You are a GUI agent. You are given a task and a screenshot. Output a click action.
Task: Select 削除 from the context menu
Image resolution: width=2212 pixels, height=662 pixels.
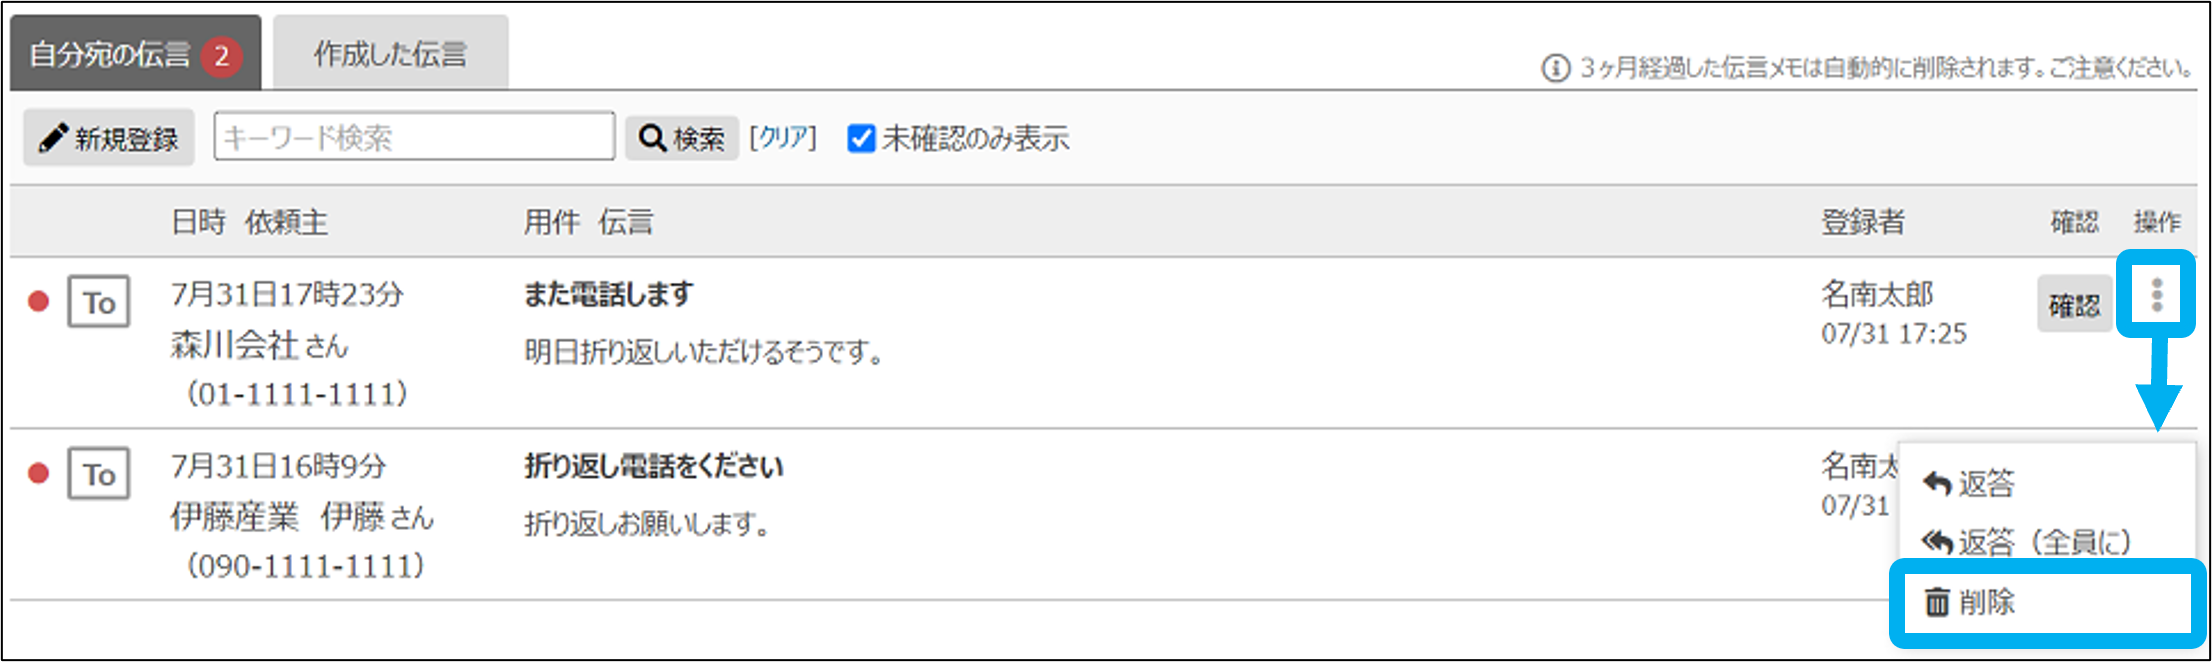1987,602
